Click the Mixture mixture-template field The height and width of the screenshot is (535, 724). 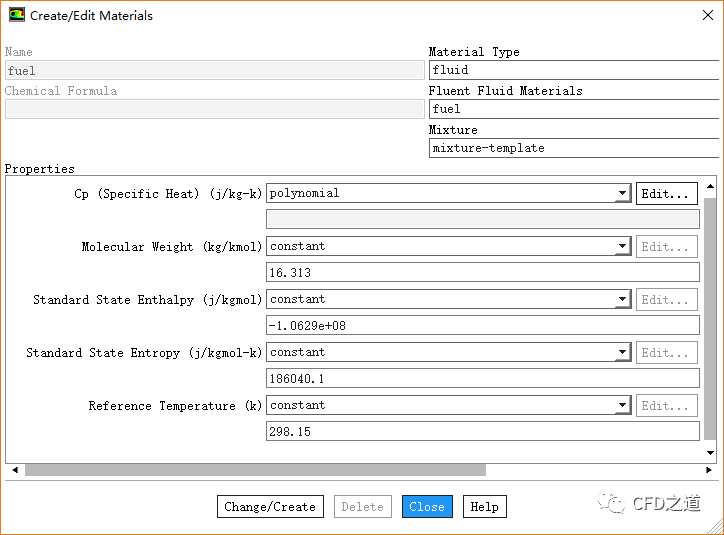coord(574,148)
